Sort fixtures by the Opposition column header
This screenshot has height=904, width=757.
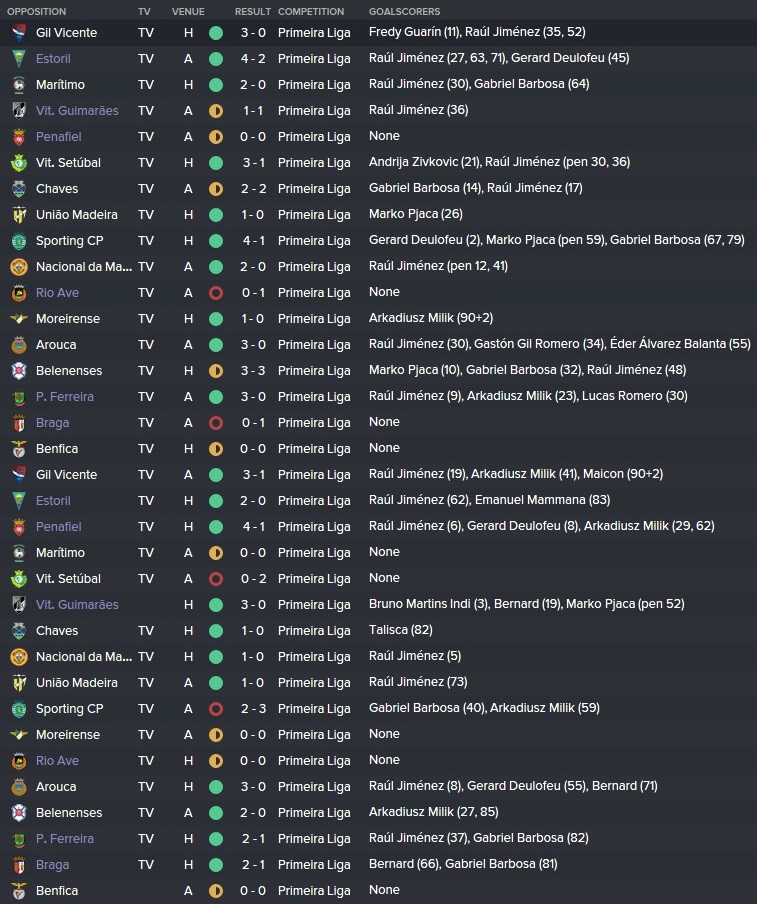[x=36, y=12]
